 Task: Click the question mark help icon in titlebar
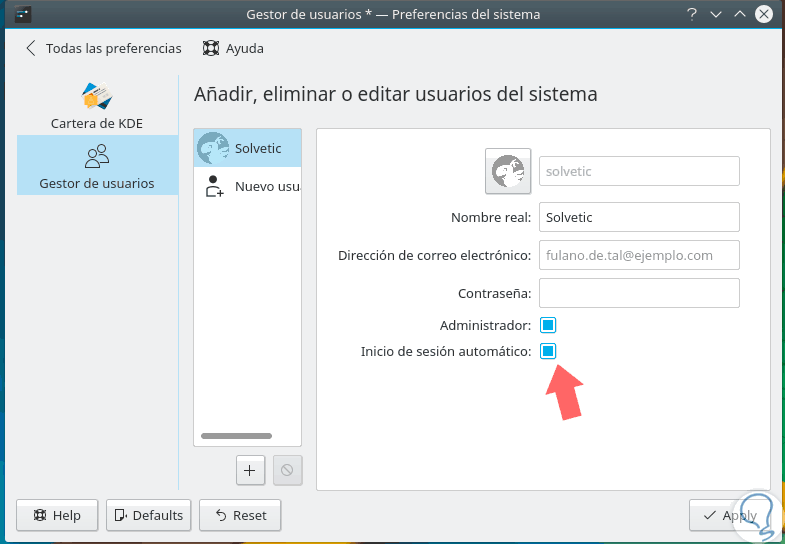coord(692,14)
